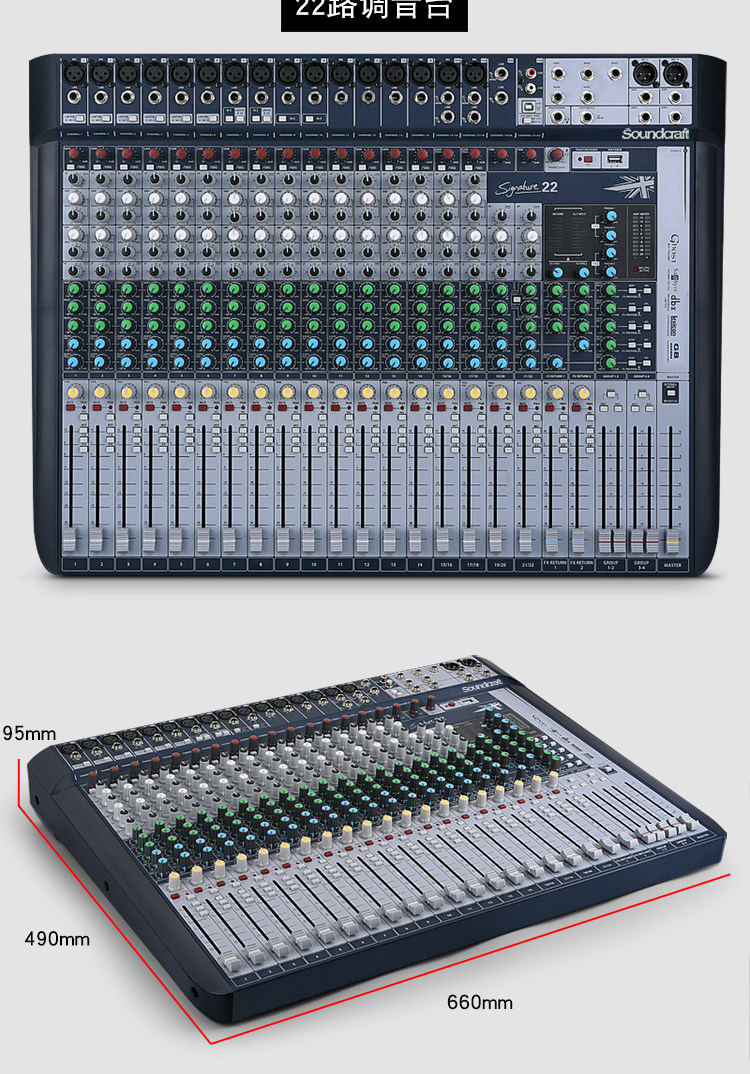Click the Signature 22 model logo
Screen dimensions: 750x1074
[x=527, y=187]
